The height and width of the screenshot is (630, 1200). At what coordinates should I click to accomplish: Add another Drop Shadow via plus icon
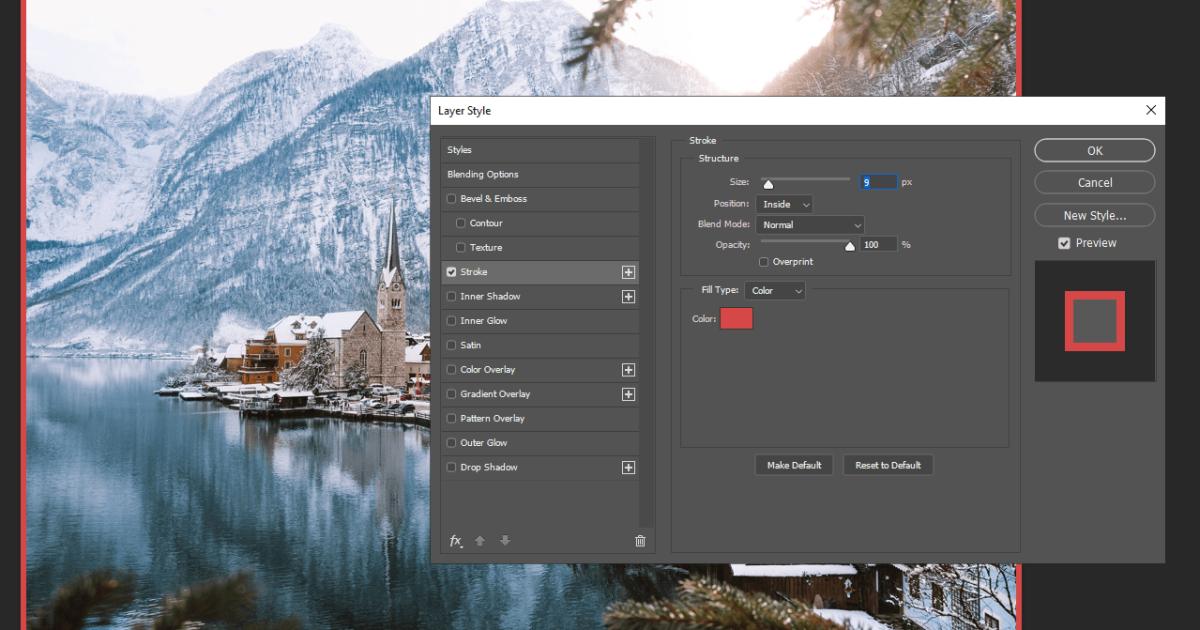630,467
